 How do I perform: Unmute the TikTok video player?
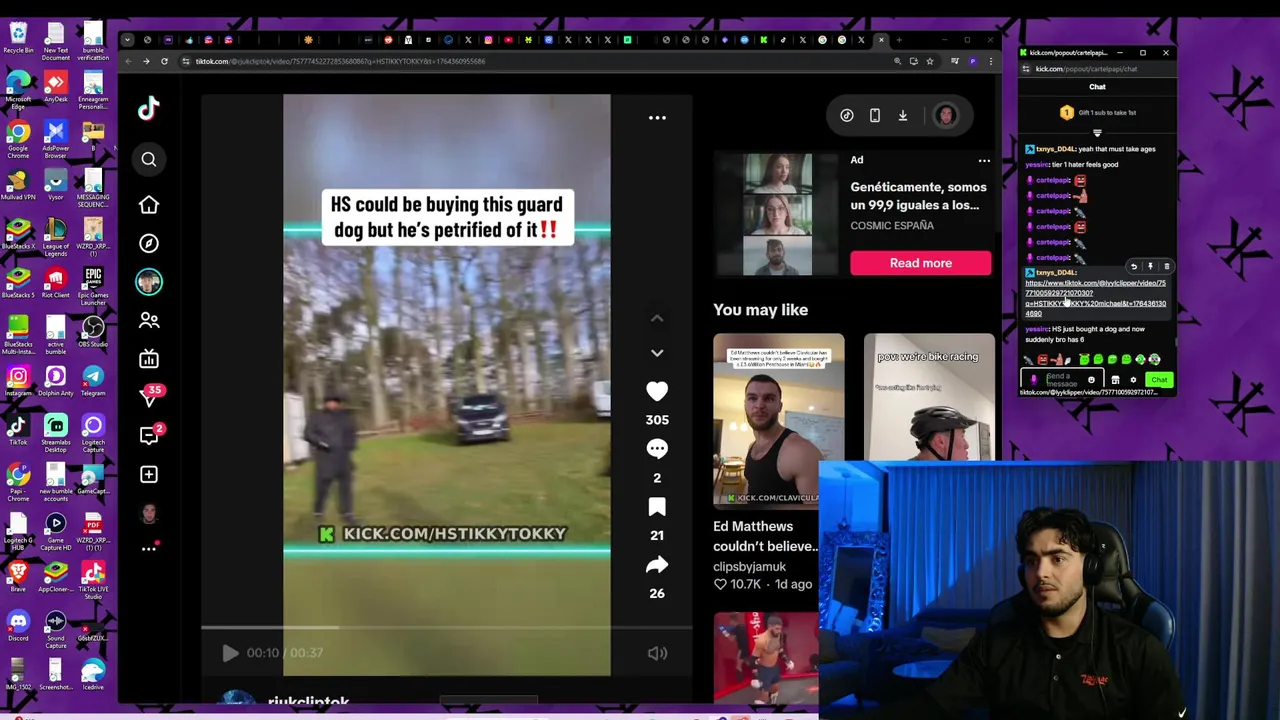pos(657,653)
